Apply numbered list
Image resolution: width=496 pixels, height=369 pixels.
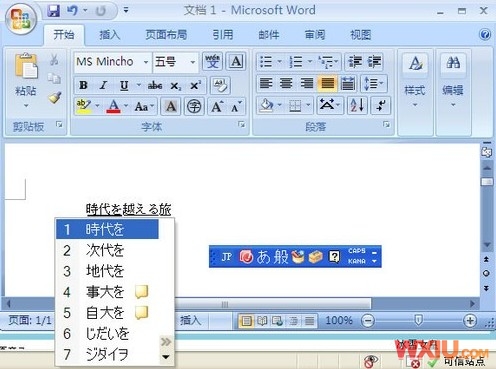[x=296, y=62]
